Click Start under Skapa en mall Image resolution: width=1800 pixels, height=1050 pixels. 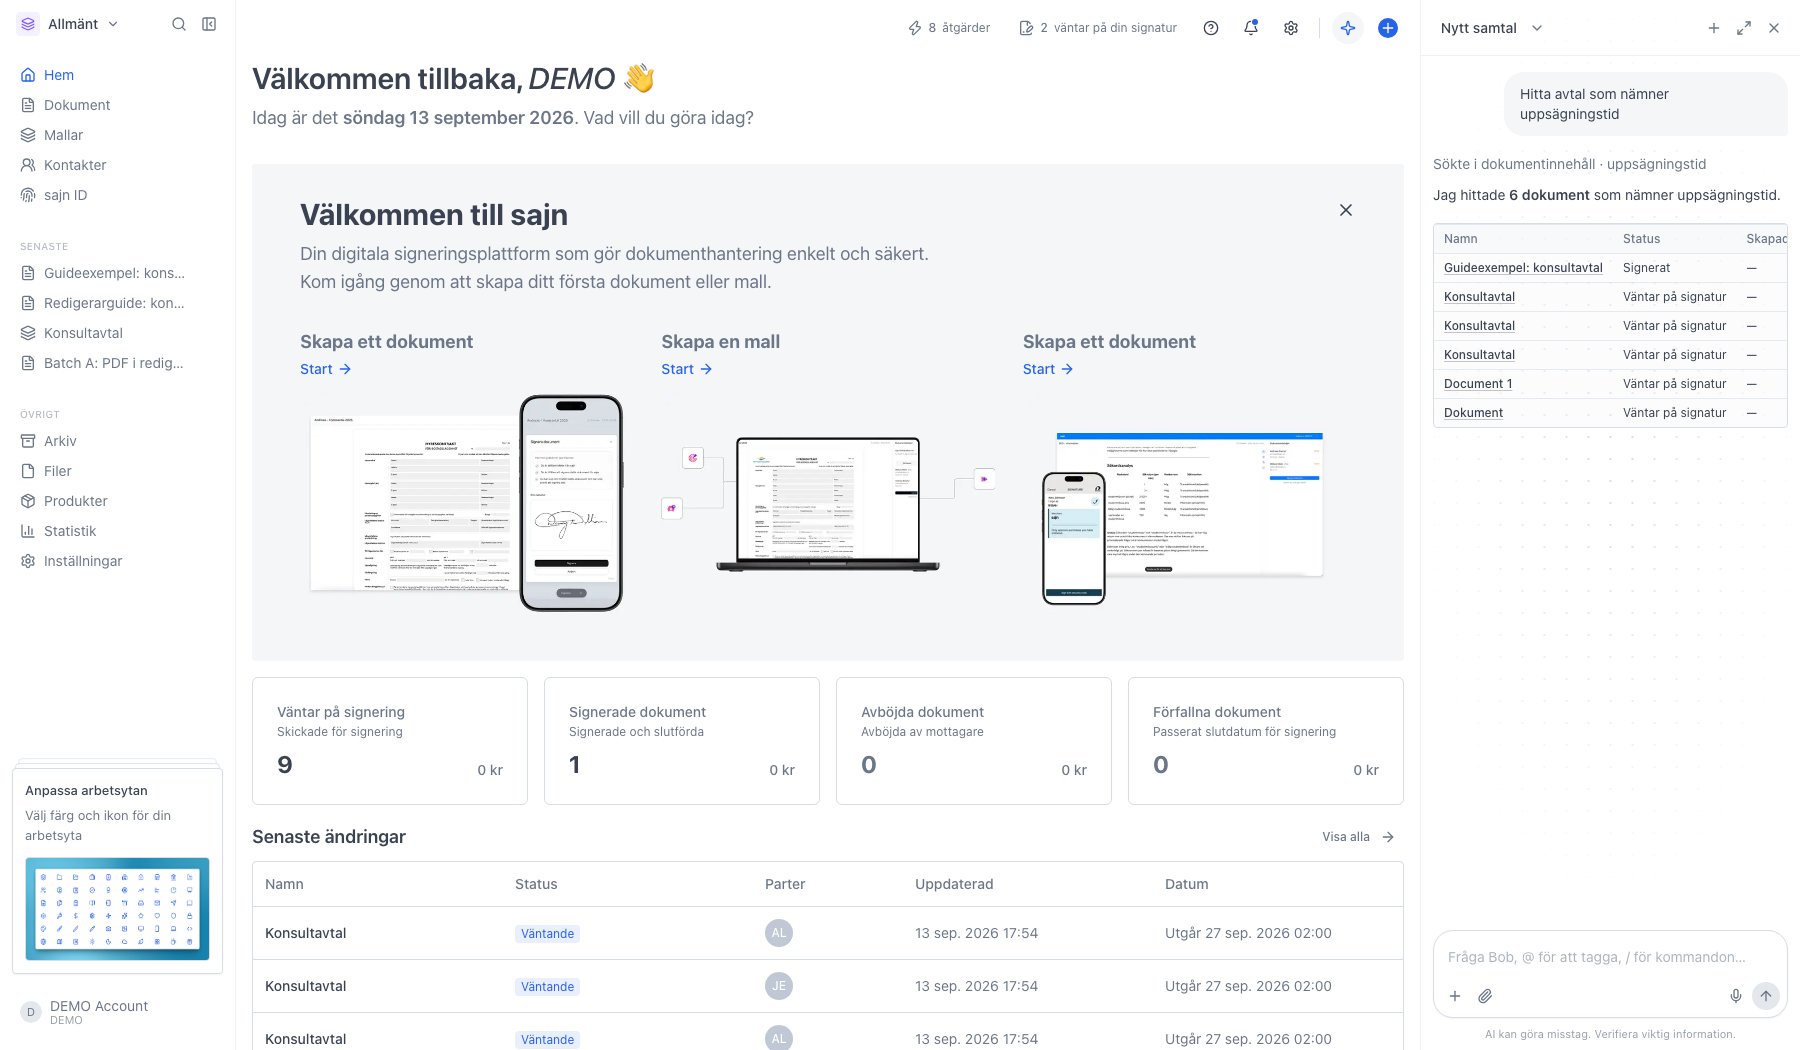coord(687,369)
